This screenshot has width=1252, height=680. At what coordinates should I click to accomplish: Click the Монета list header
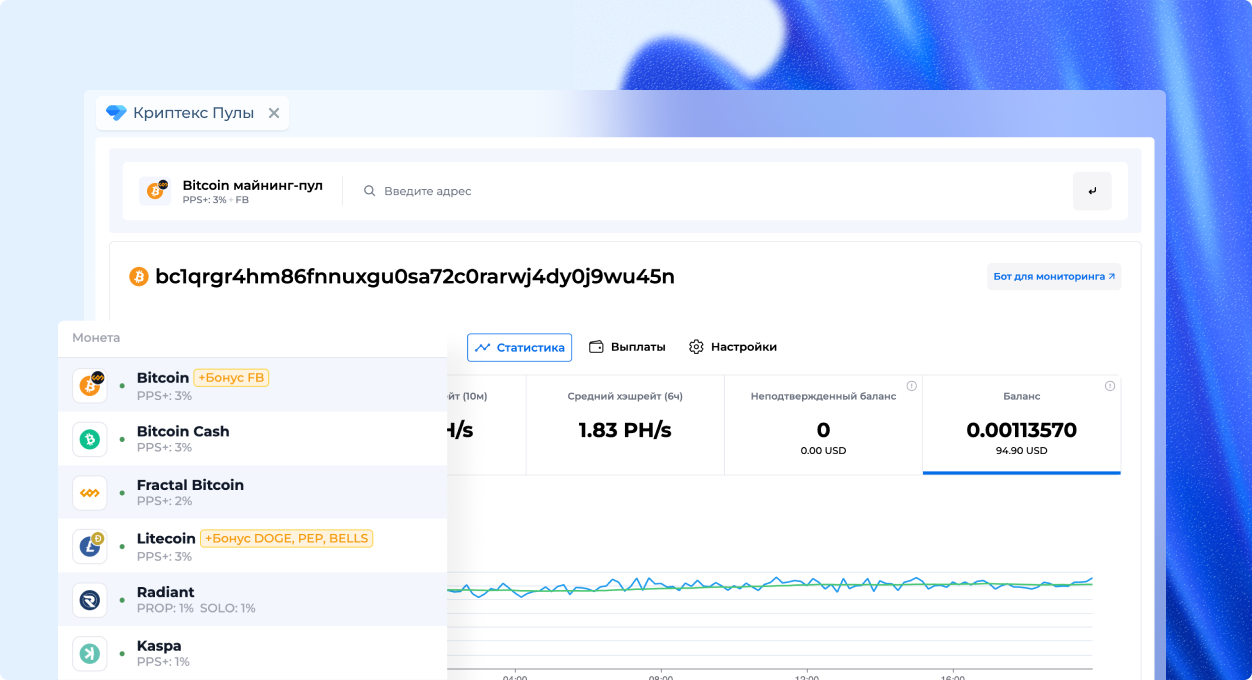[x=96, y=338]
